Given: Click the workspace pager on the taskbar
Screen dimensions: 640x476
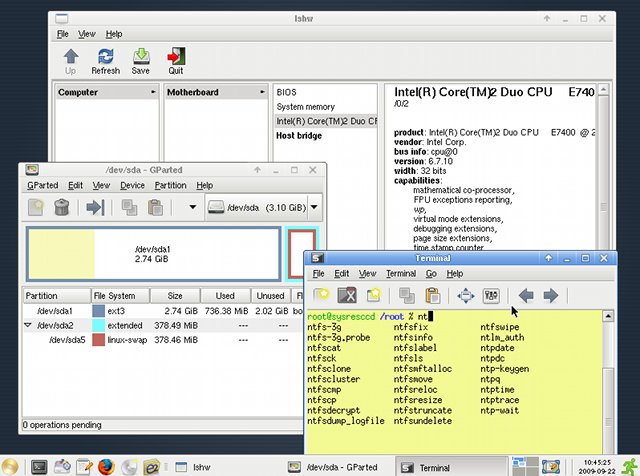Looking at the screenshot, I should click(x=525, y=467).
